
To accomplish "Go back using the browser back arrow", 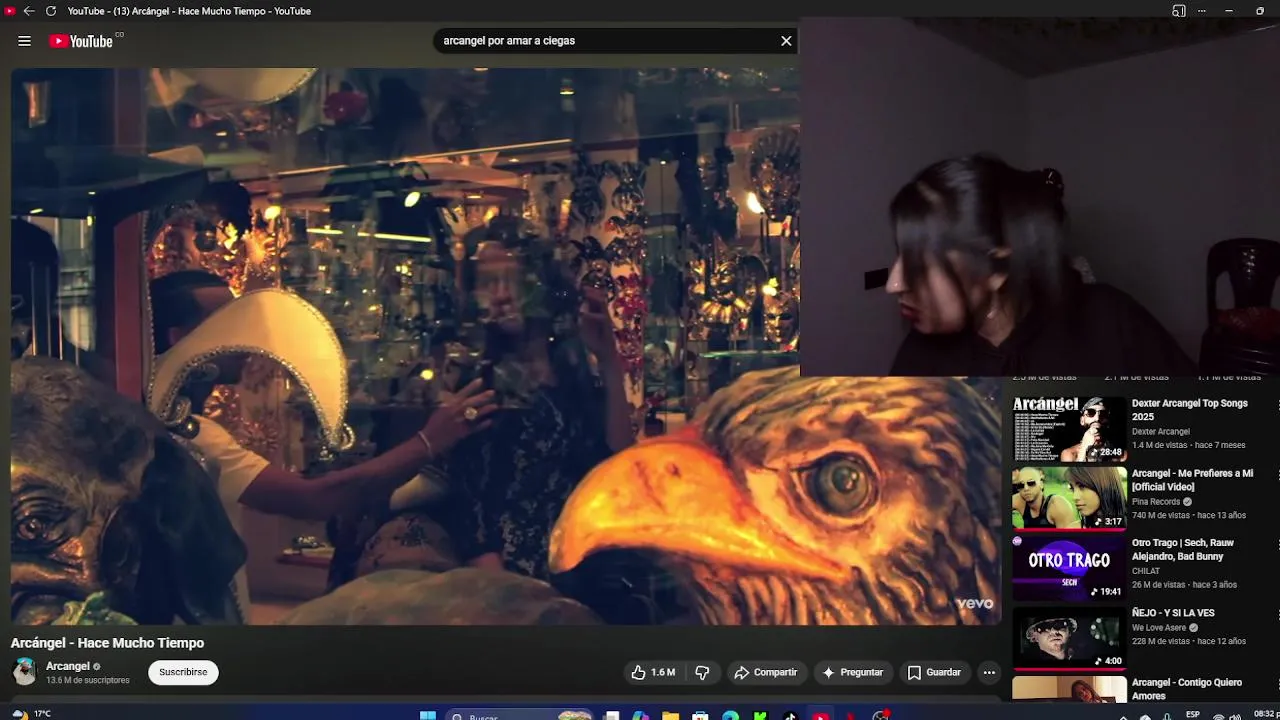I will pyautogui.click(x=29, y=11).
